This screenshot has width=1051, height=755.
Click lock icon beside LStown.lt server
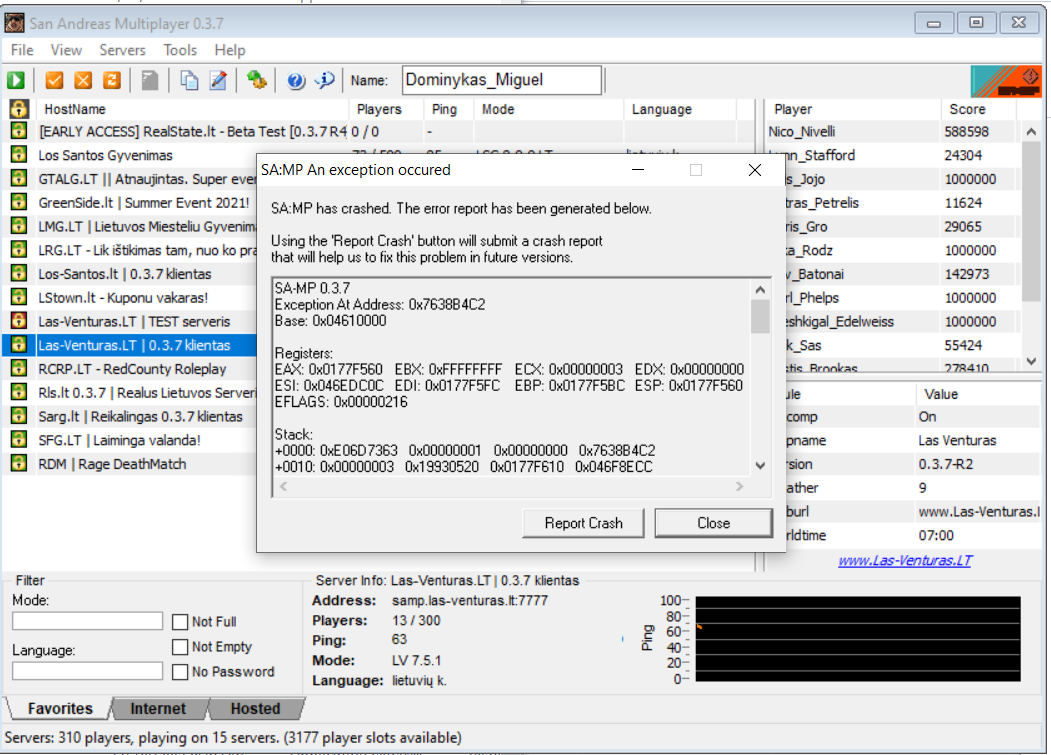pos(19,298)
